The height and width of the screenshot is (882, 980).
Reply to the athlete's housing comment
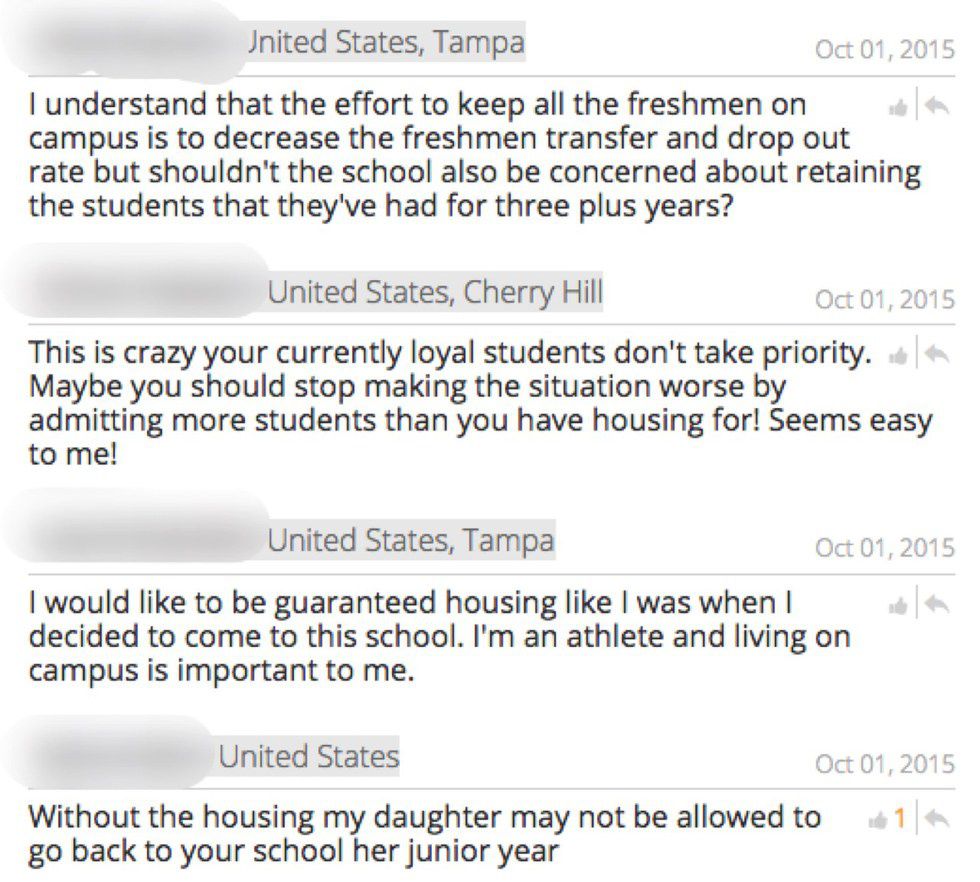pyautogui.click(x=936, y=604)
